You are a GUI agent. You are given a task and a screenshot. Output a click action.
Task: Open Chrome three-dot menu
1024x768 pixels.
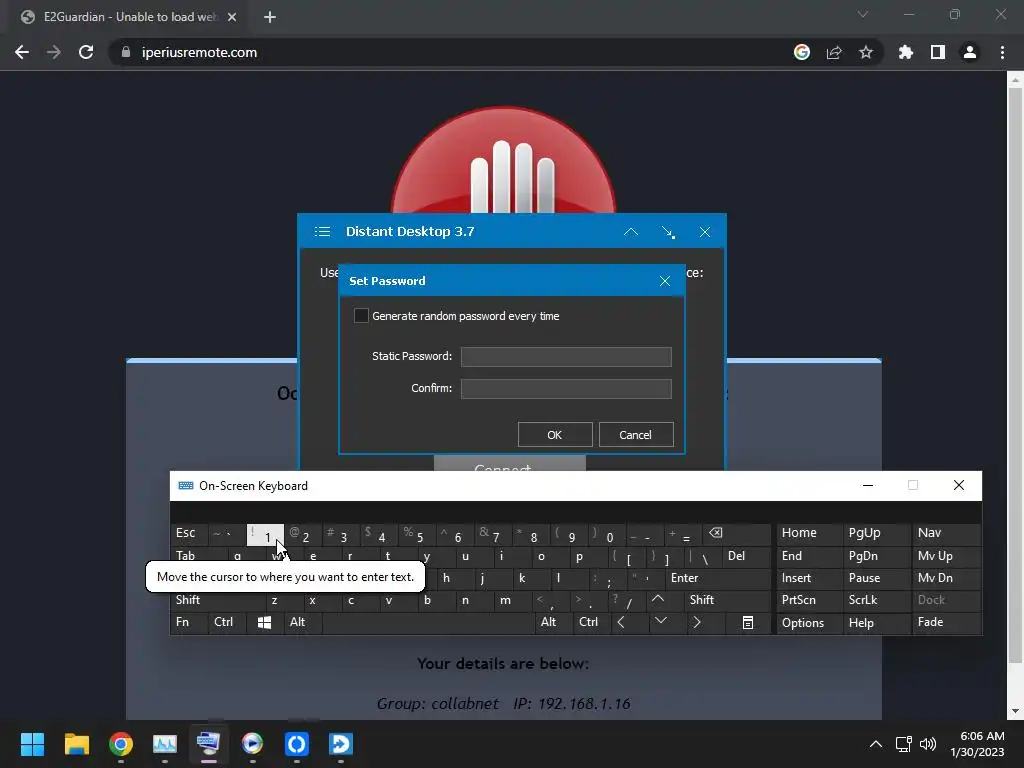pos(1002,52)
